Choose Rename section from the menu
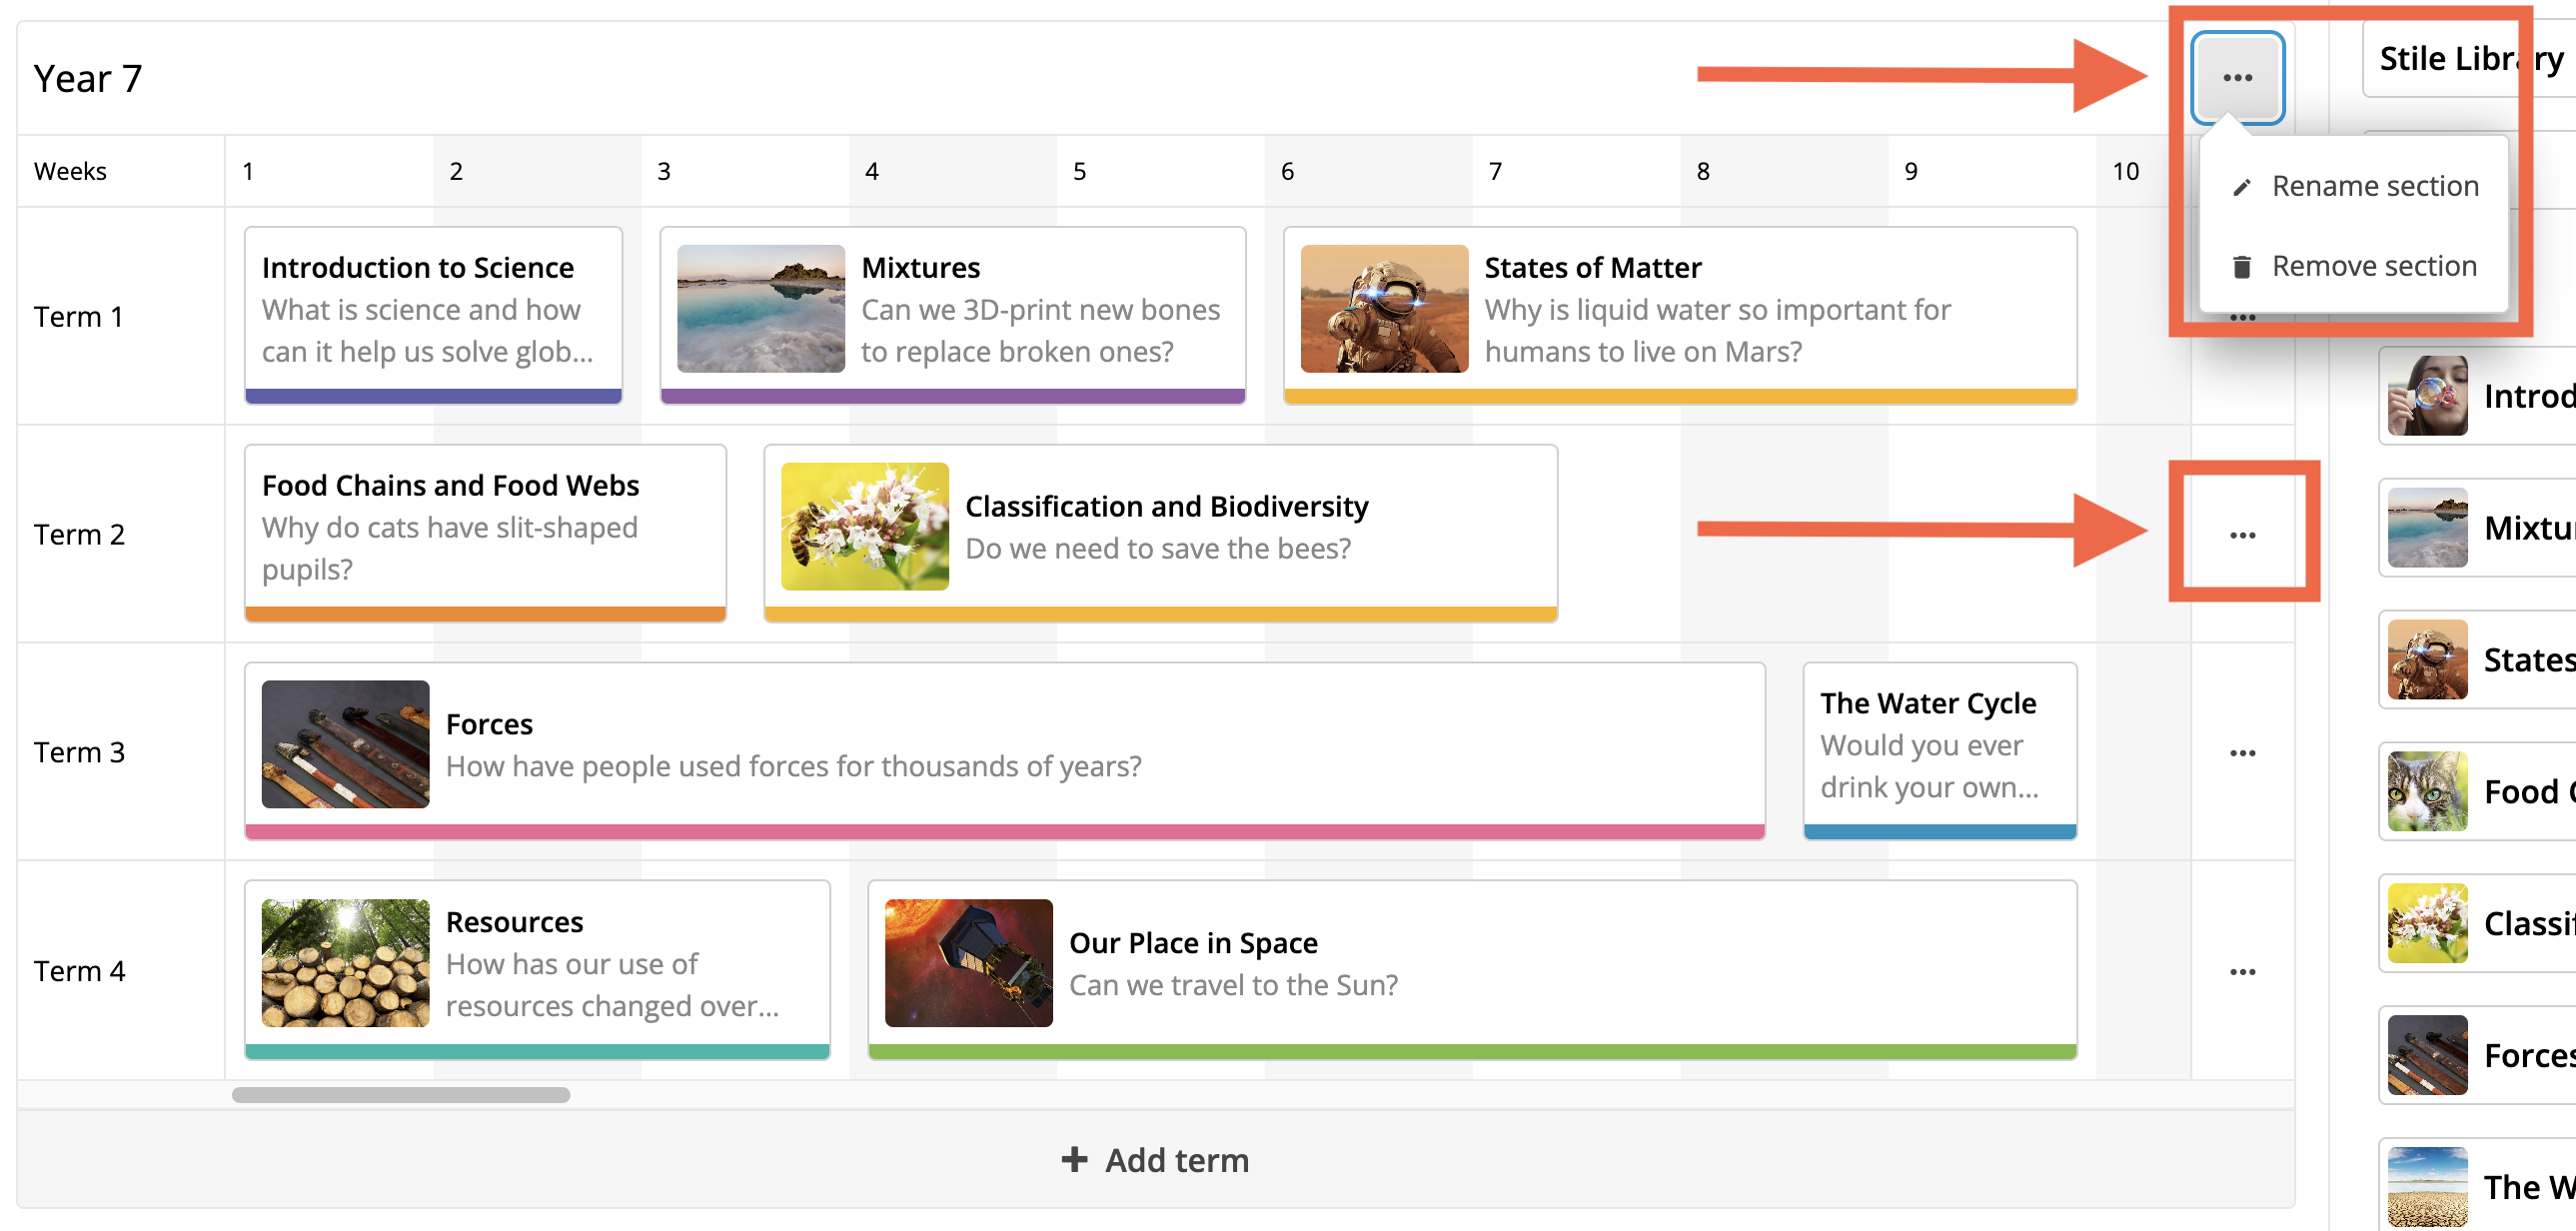Viewport: 2576px width, 1231px height. click(2374, 186)
